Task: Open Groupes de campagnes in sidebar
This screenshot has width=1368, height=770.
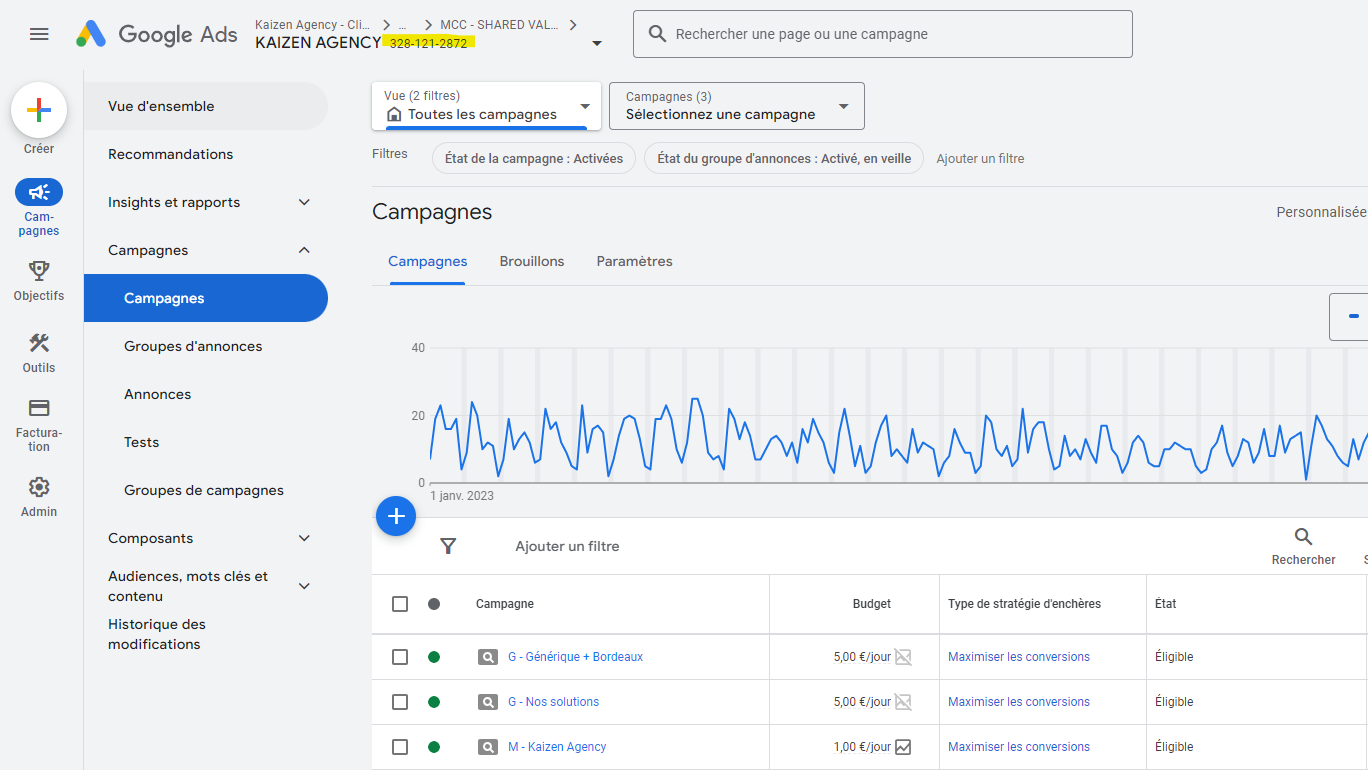Action: coord(206,490)
